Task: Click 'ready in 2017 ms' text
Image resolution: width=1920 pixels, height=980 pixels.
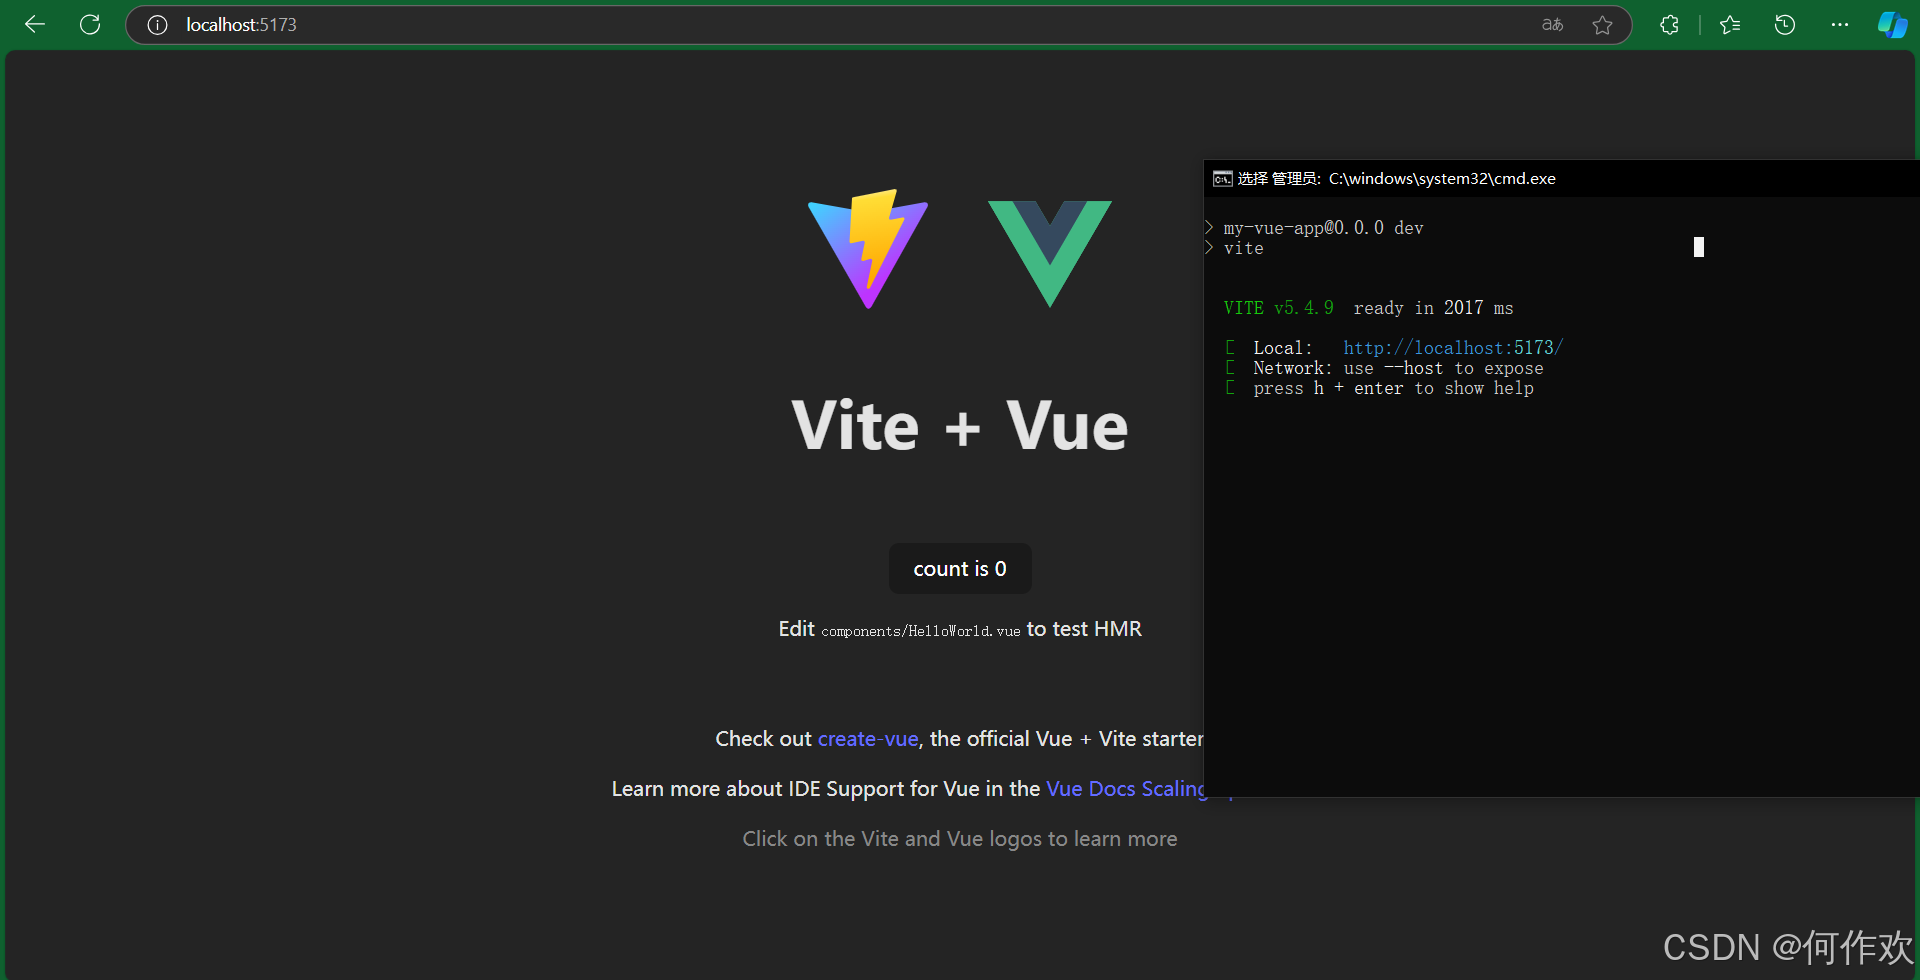Action: (x=1433, y=308)
